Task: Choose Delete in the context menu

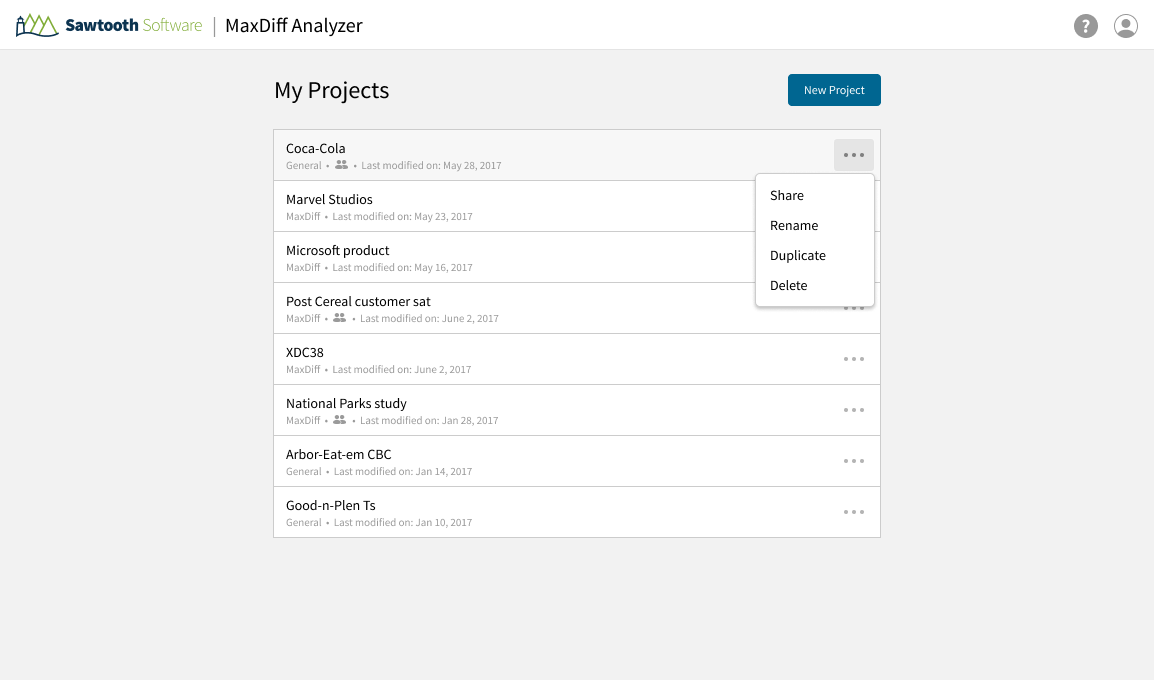Action: click(x=789, y=286)
